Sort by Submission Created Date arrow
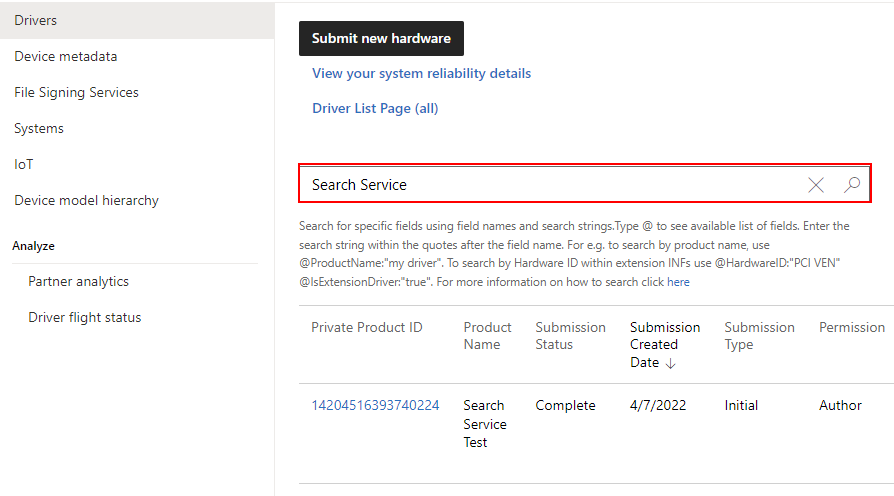The image size is (894, 496). tap(670, 363)
